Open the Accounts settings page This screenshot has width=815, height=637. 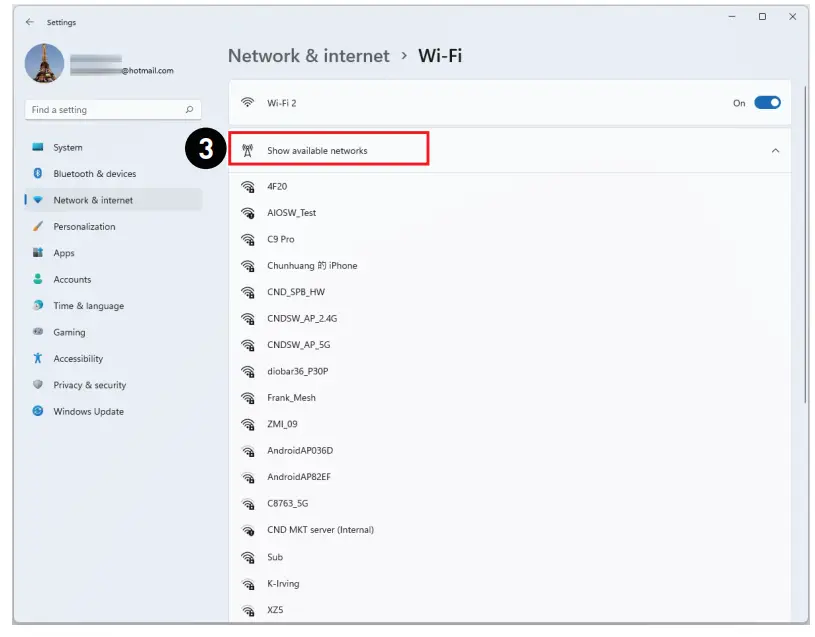click(72, 280)
